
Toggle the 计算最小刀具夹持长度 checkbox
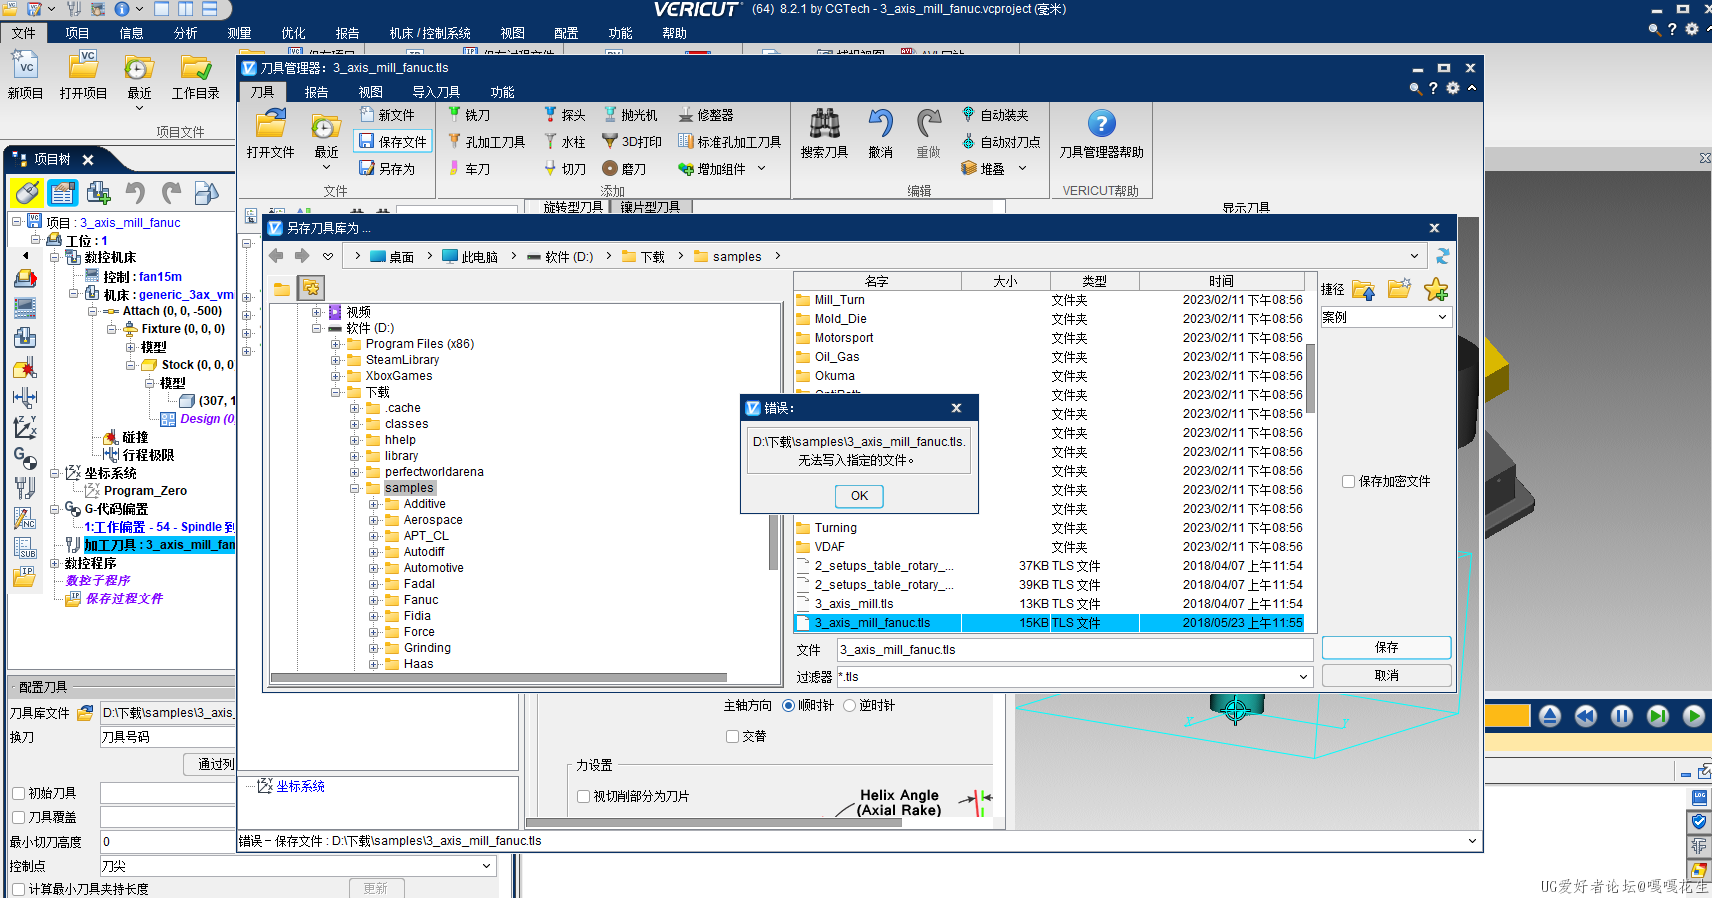click(18, 890)
